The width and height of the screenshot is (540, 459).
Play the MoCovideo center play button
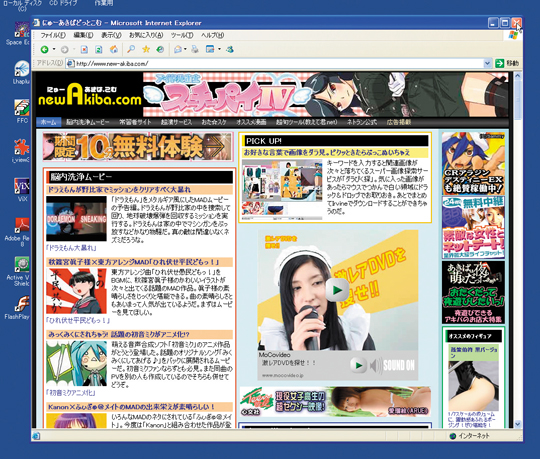click(338, 290)
